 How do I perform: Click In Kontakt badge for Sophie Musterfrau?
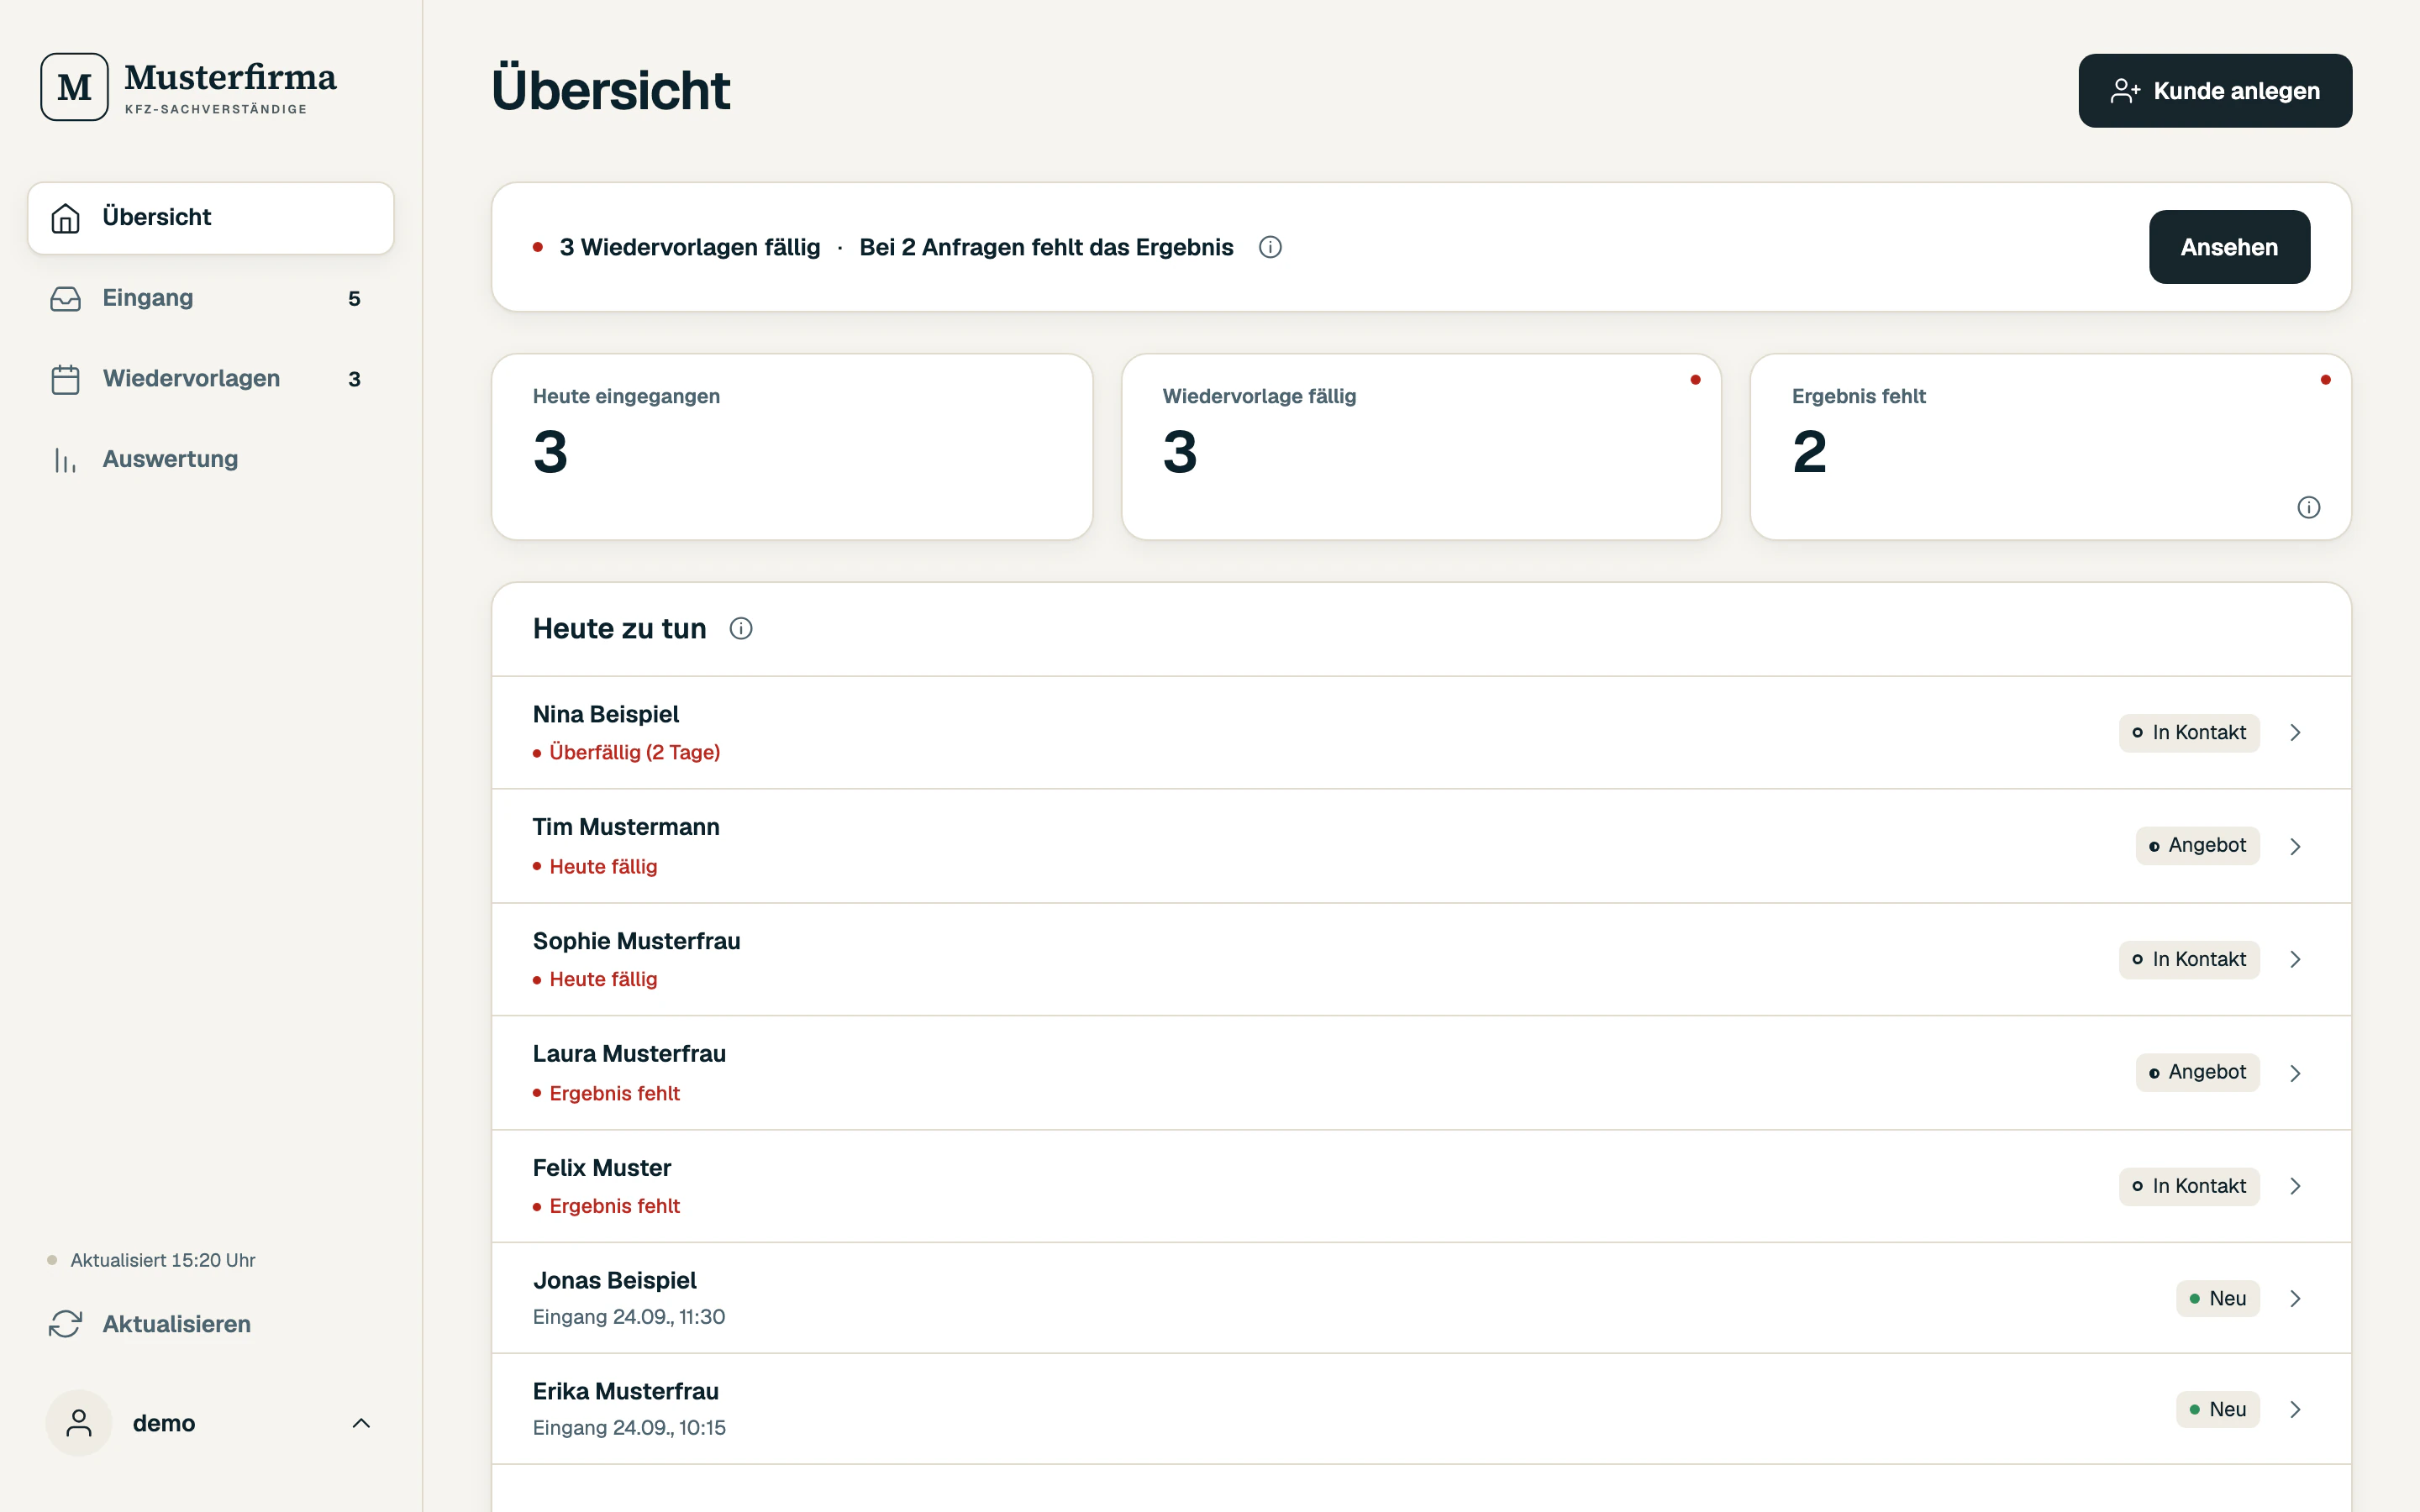(2188, 959)
